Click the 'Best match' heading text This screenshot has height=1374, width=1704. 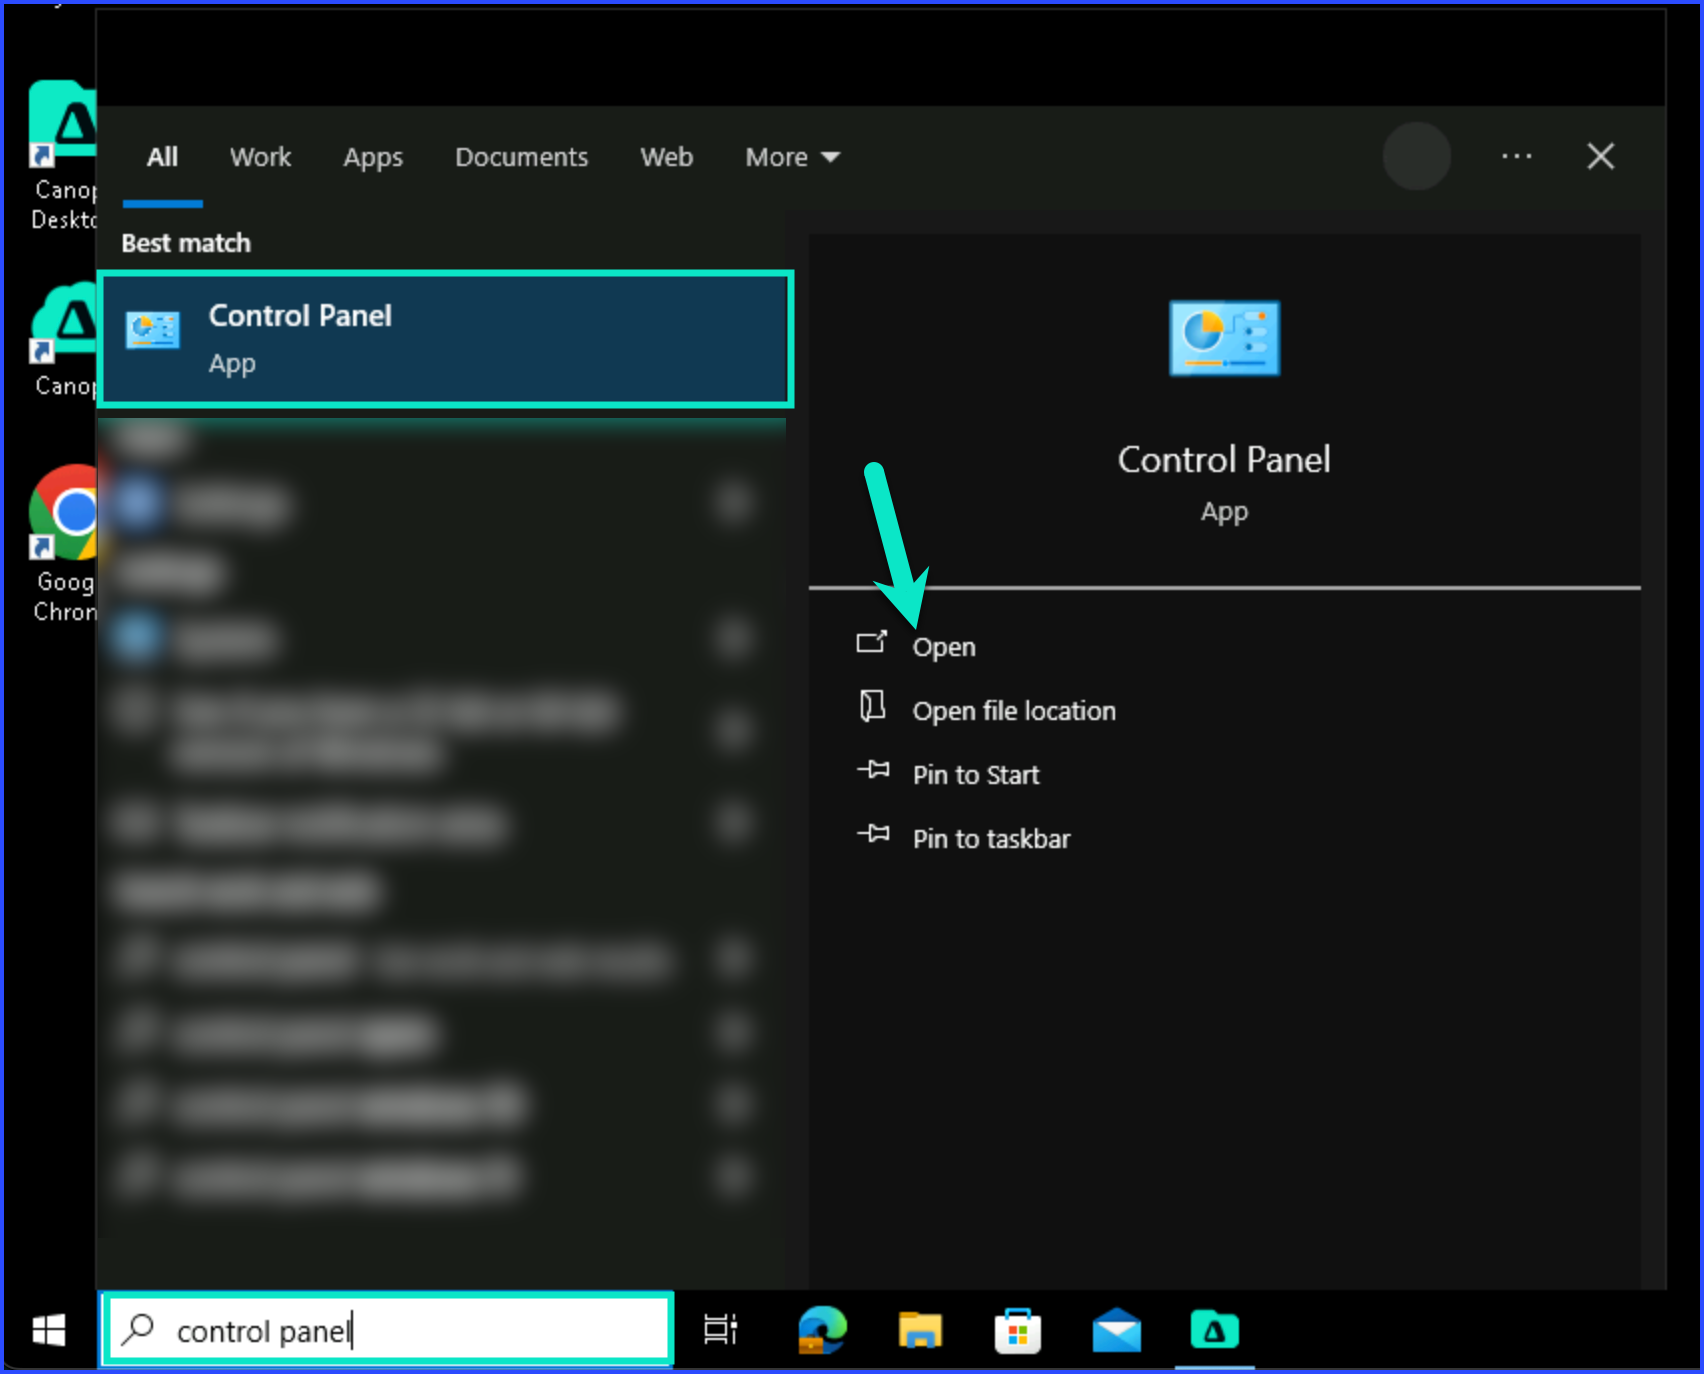[x=186, y=243]
